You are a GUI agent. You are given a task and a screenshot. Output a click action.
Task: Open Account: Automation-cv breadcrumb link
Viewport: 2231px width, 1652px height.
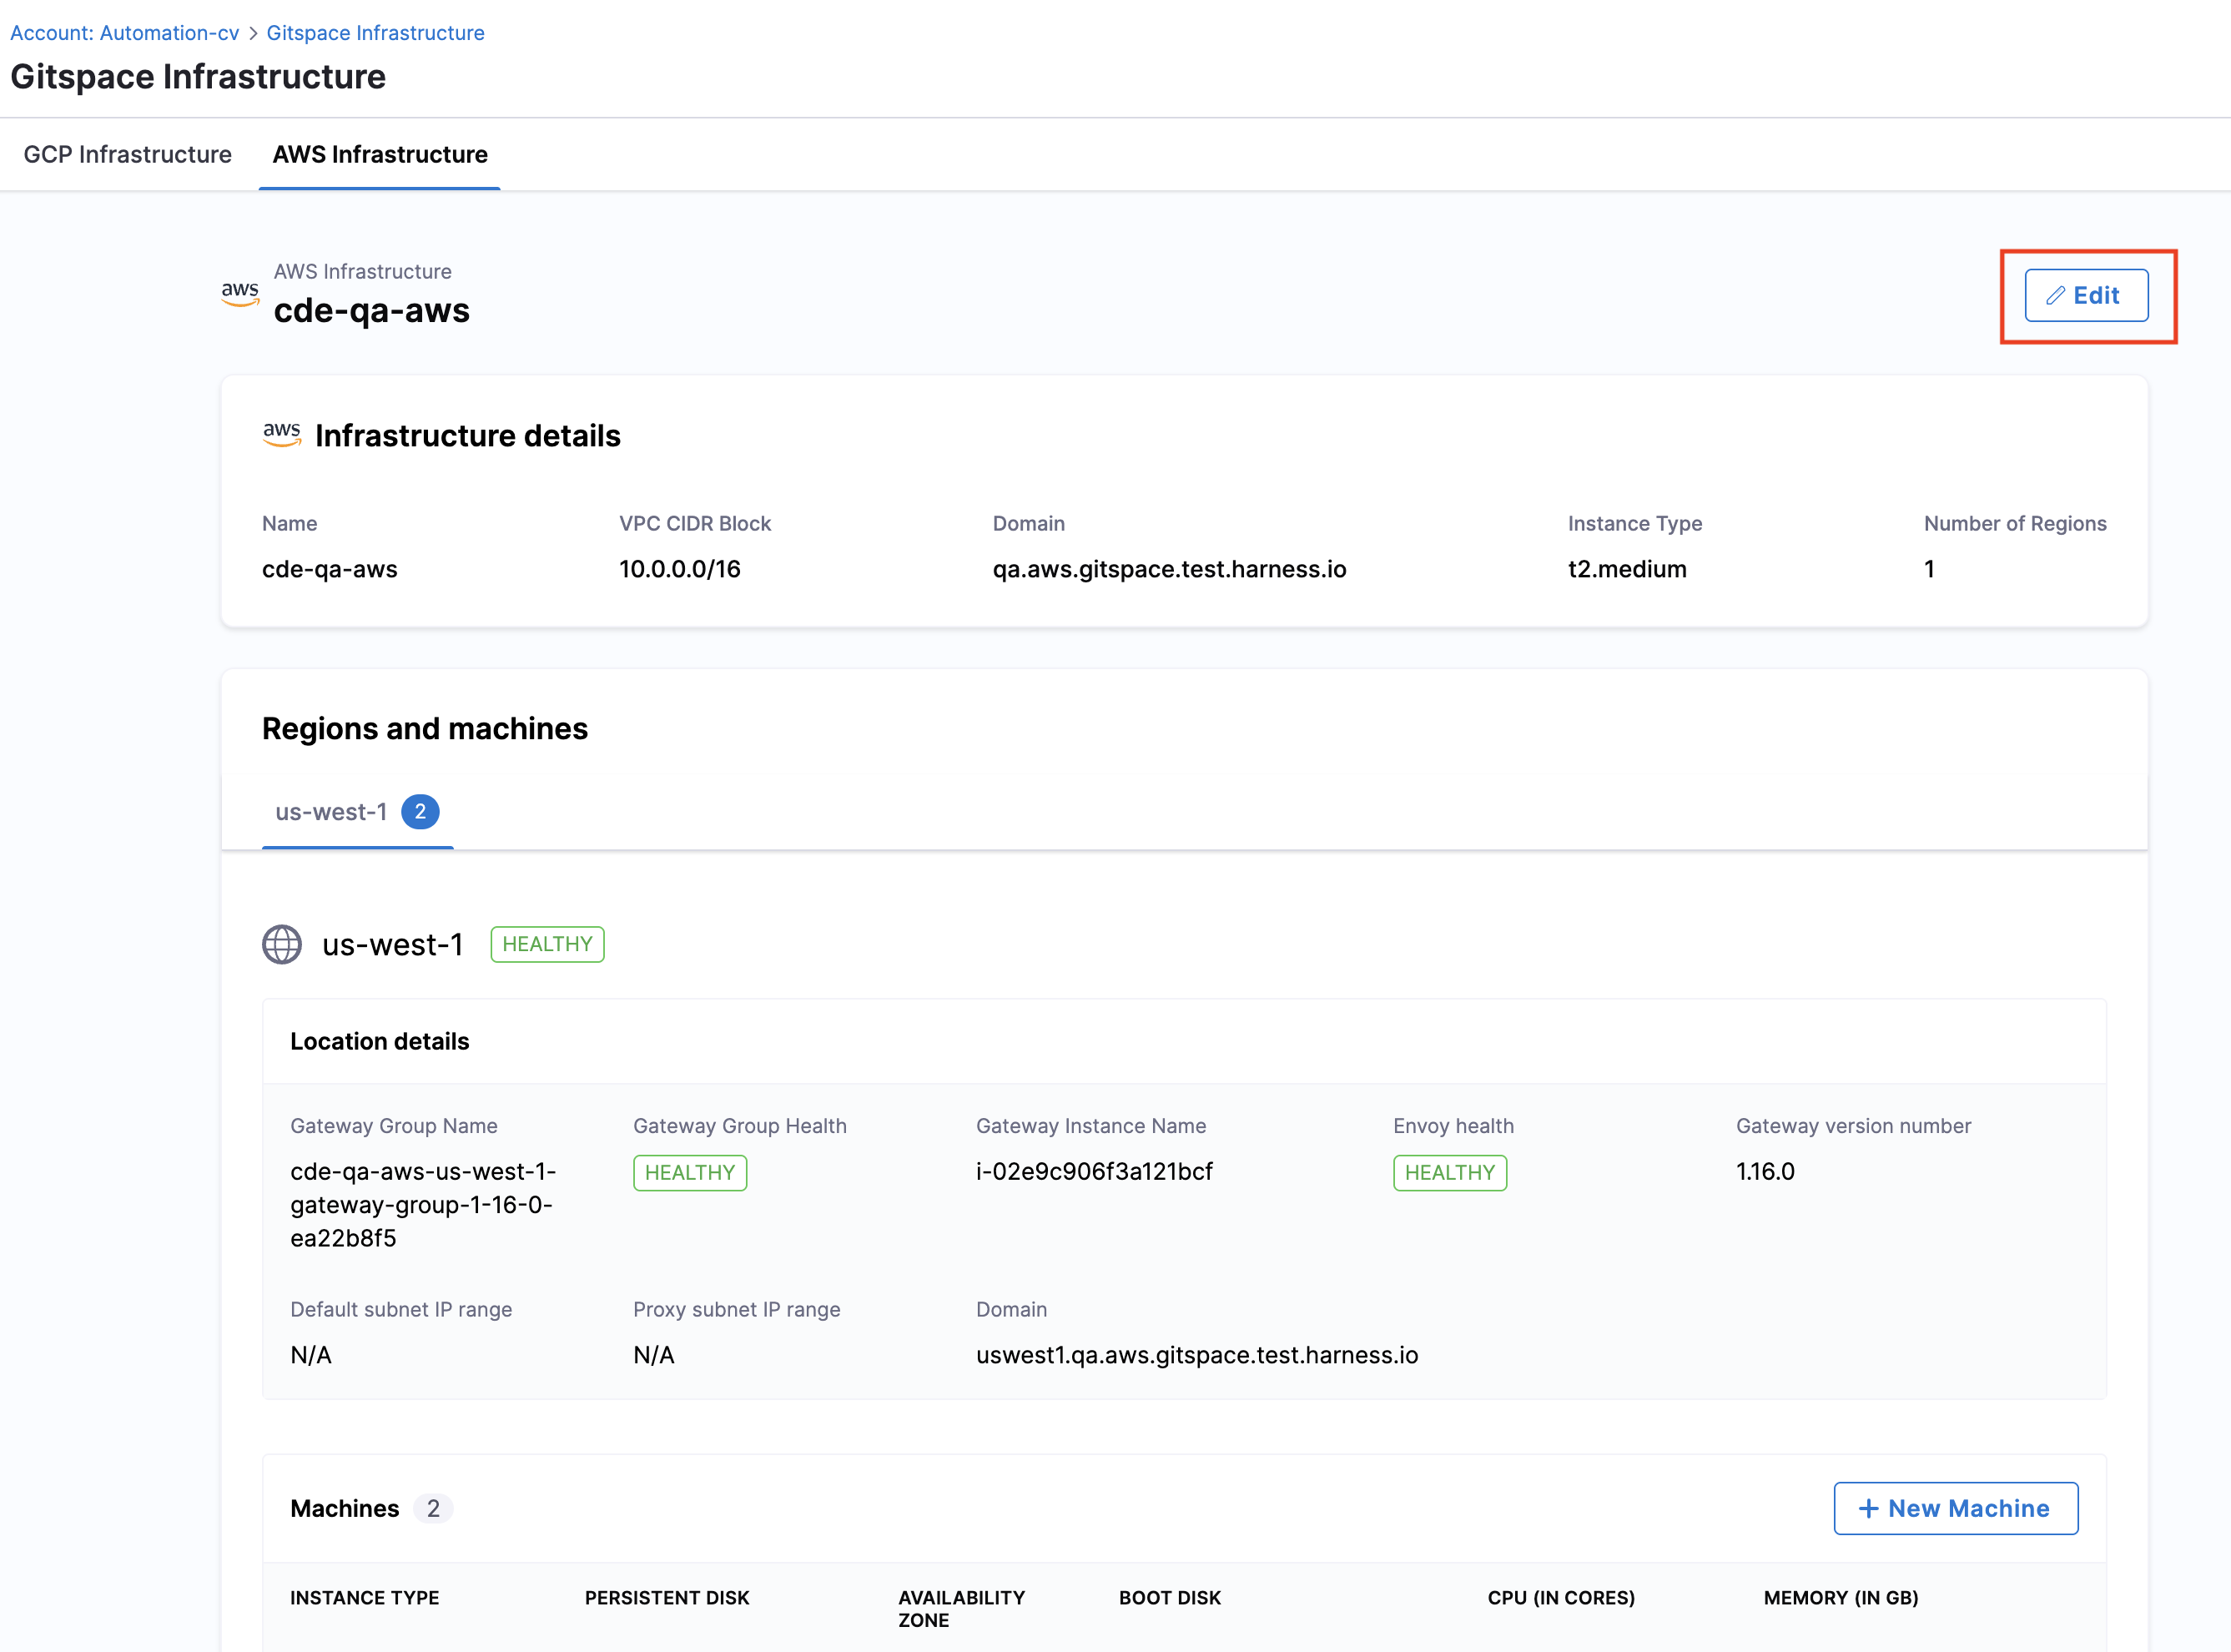tap(125, 33)
